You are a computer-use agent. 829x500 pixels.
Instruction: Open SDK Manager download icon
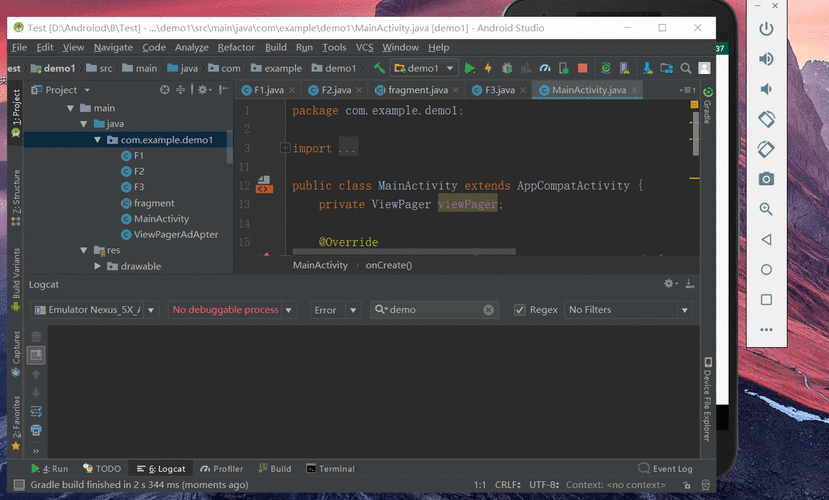pyautogui.click(x=648, y=68)
